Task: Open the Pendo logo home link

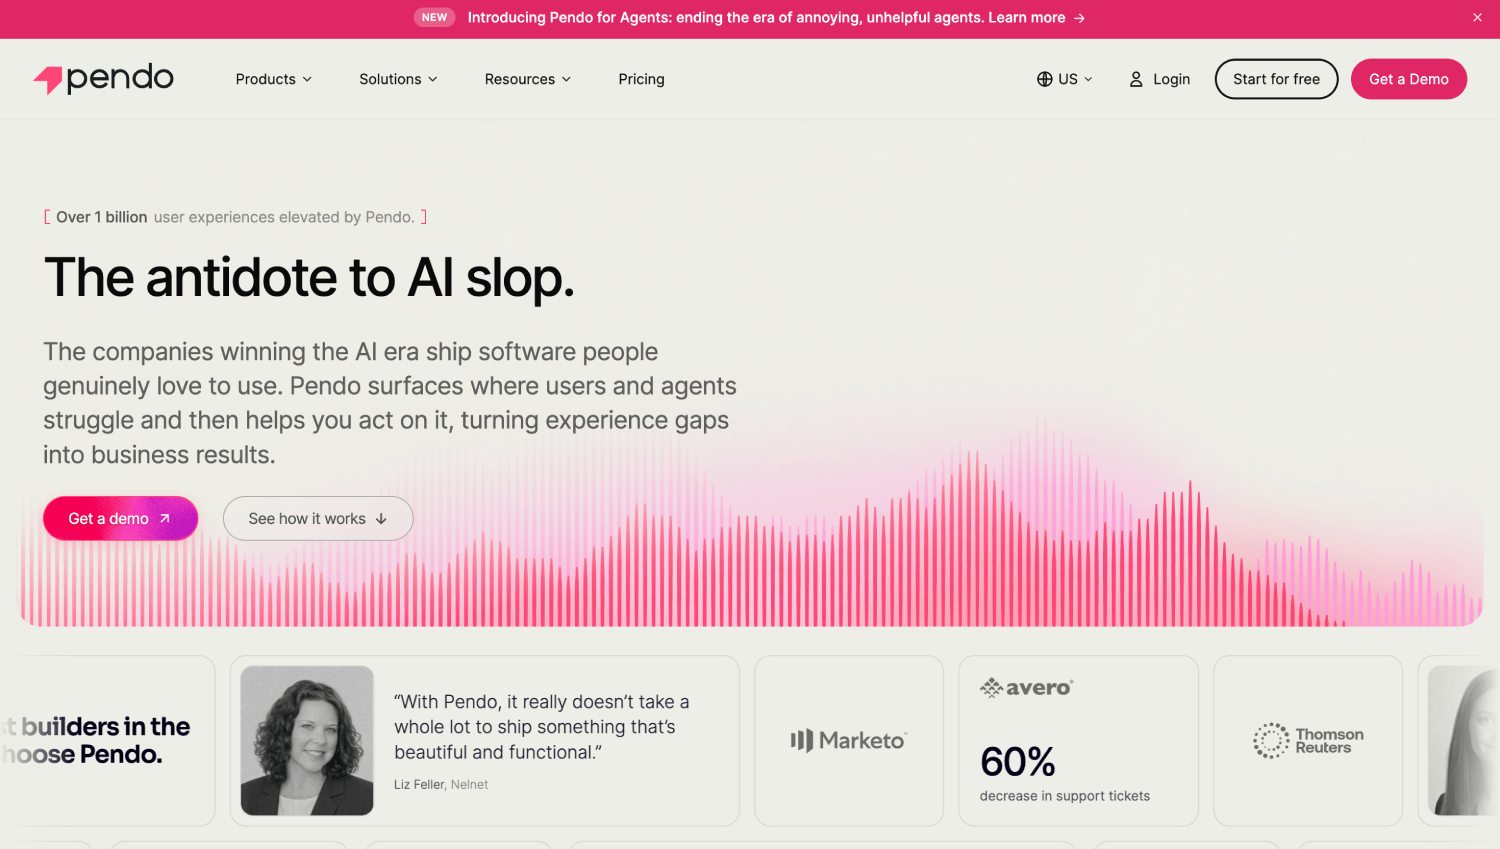Action: pyautogui.click(x=103, y=79)
